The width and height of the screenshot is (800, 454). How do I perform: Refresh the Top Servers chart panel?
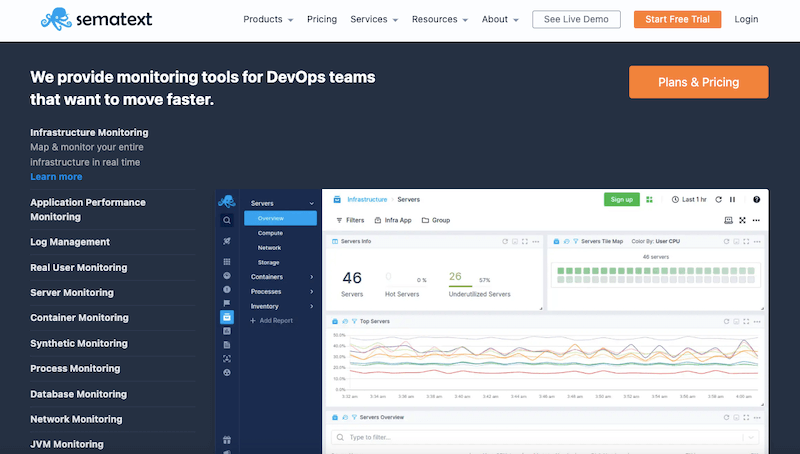click(x=727, y=321)
